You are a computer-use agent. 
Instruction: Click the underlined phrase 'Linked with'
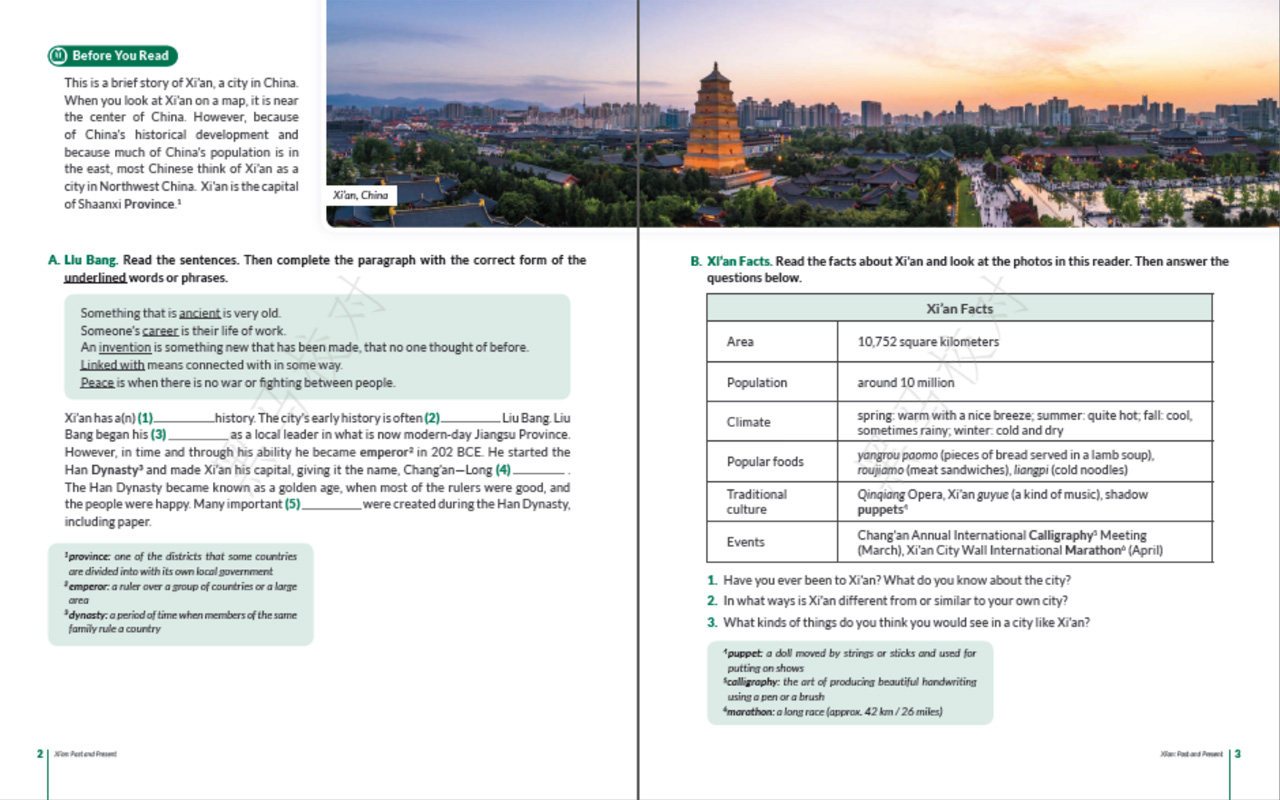coord(112,365)
